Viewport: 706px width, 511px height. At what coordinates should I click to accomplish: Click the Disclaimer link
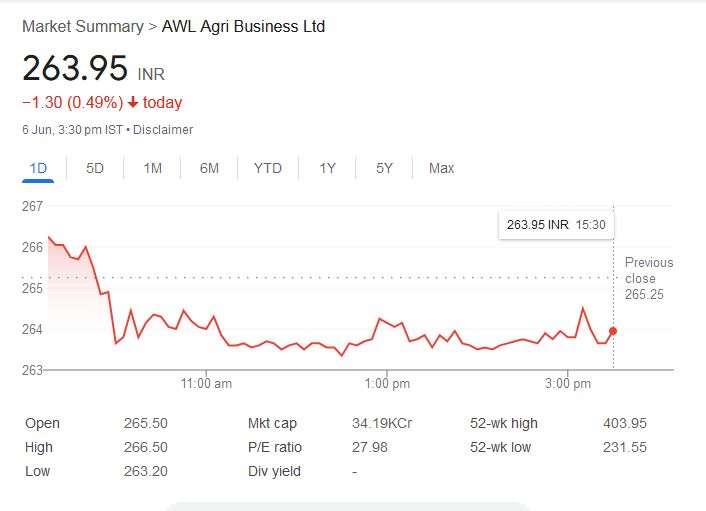pos(163,130)
